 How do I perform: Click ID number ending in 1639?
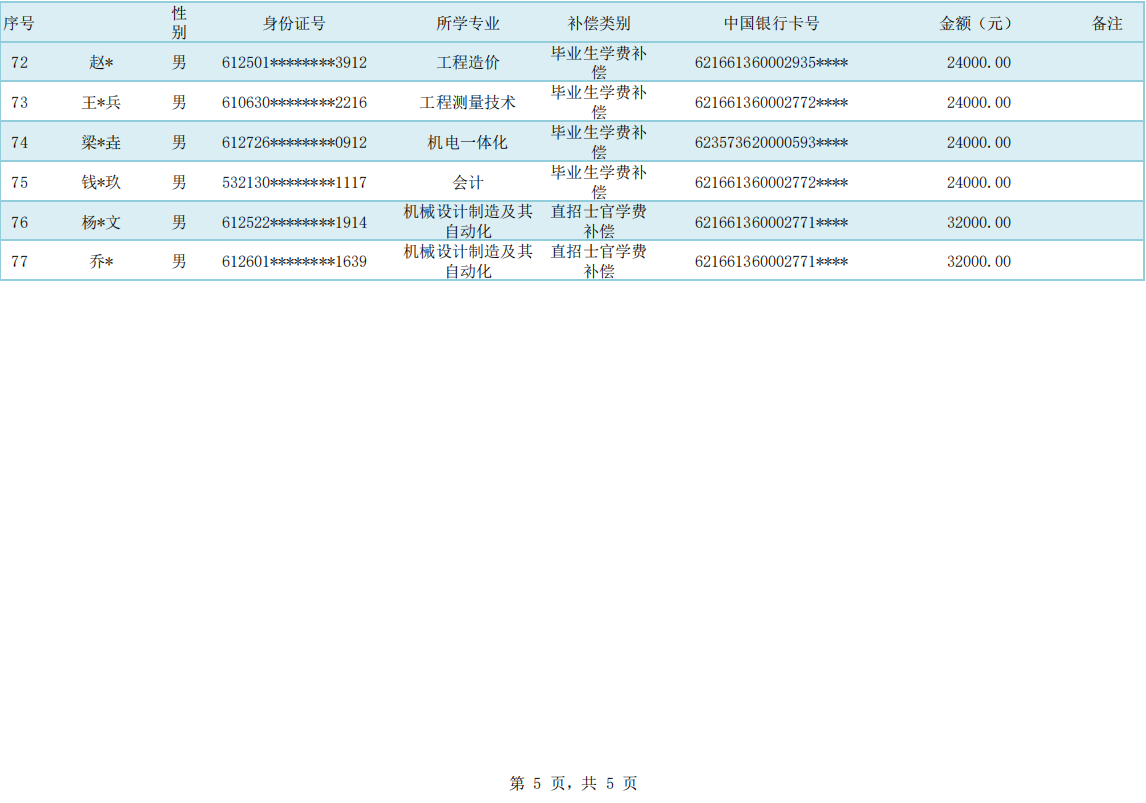click(x=294, y=262)
